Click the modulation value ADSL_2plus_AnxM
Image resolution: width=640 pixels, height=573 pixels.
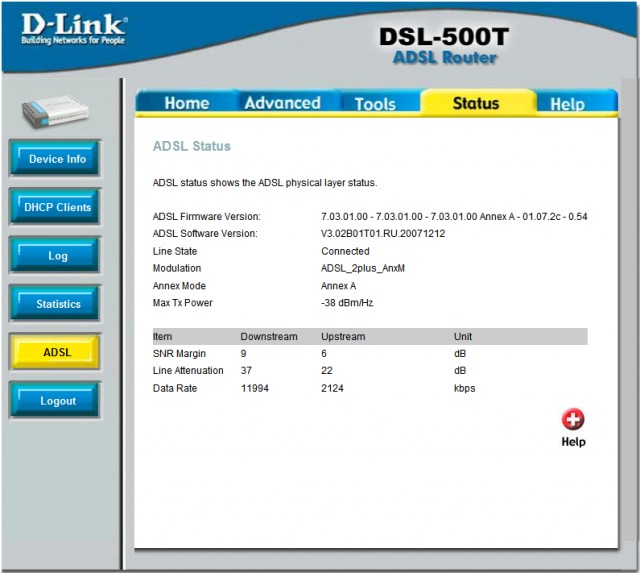pos(363,268)
